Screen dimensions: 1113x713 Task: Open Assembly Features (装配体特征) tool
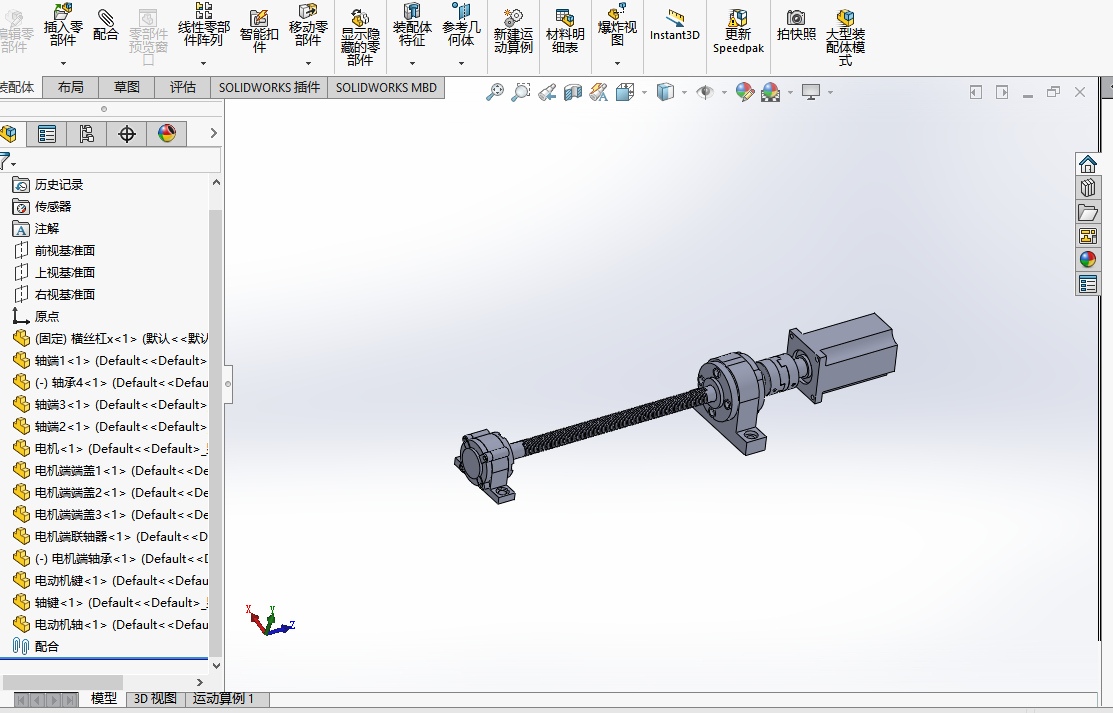(x=412, y=26)
